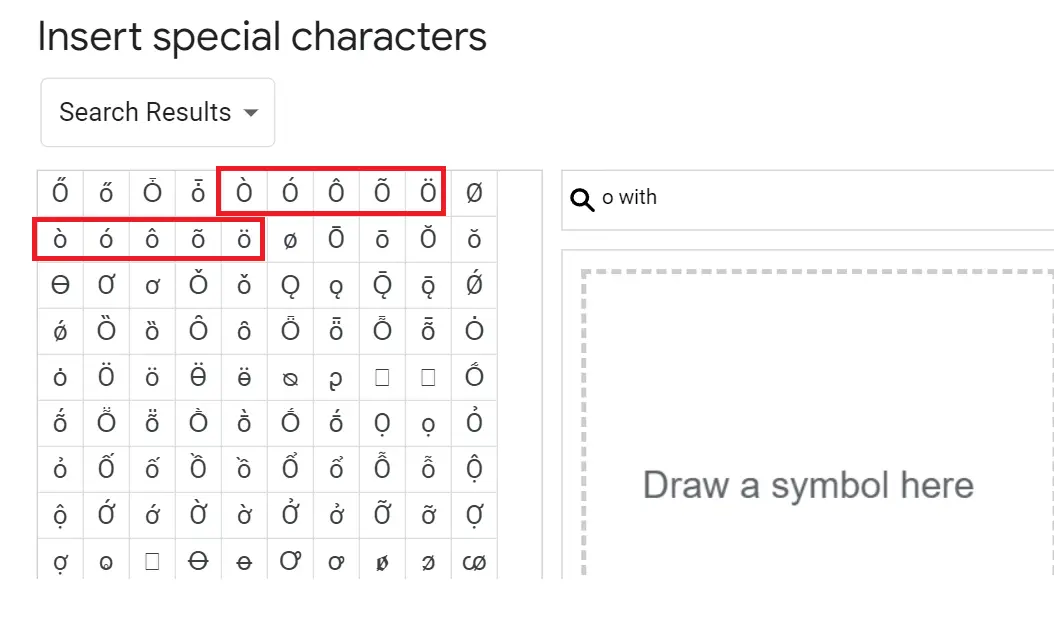Viewport: 1054px width, 619px height.
Task: Insert capital Ò with grave accent
Action: [244, 193]
